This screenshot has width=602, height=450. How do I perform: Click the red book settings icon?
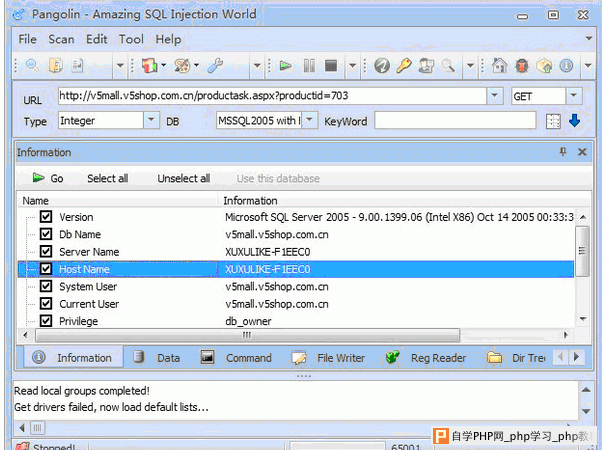(x=149, y=66)
